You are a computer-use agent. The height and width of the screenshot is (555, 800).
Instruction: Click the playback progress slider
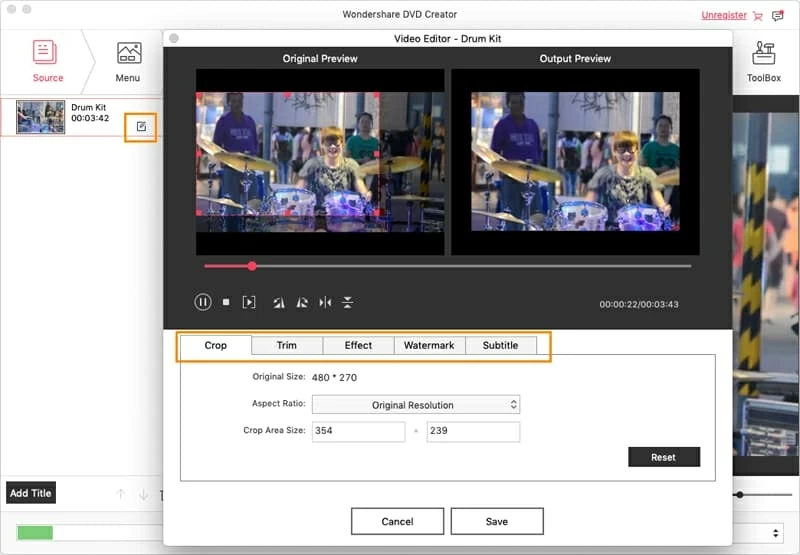[x=447, y=266]
